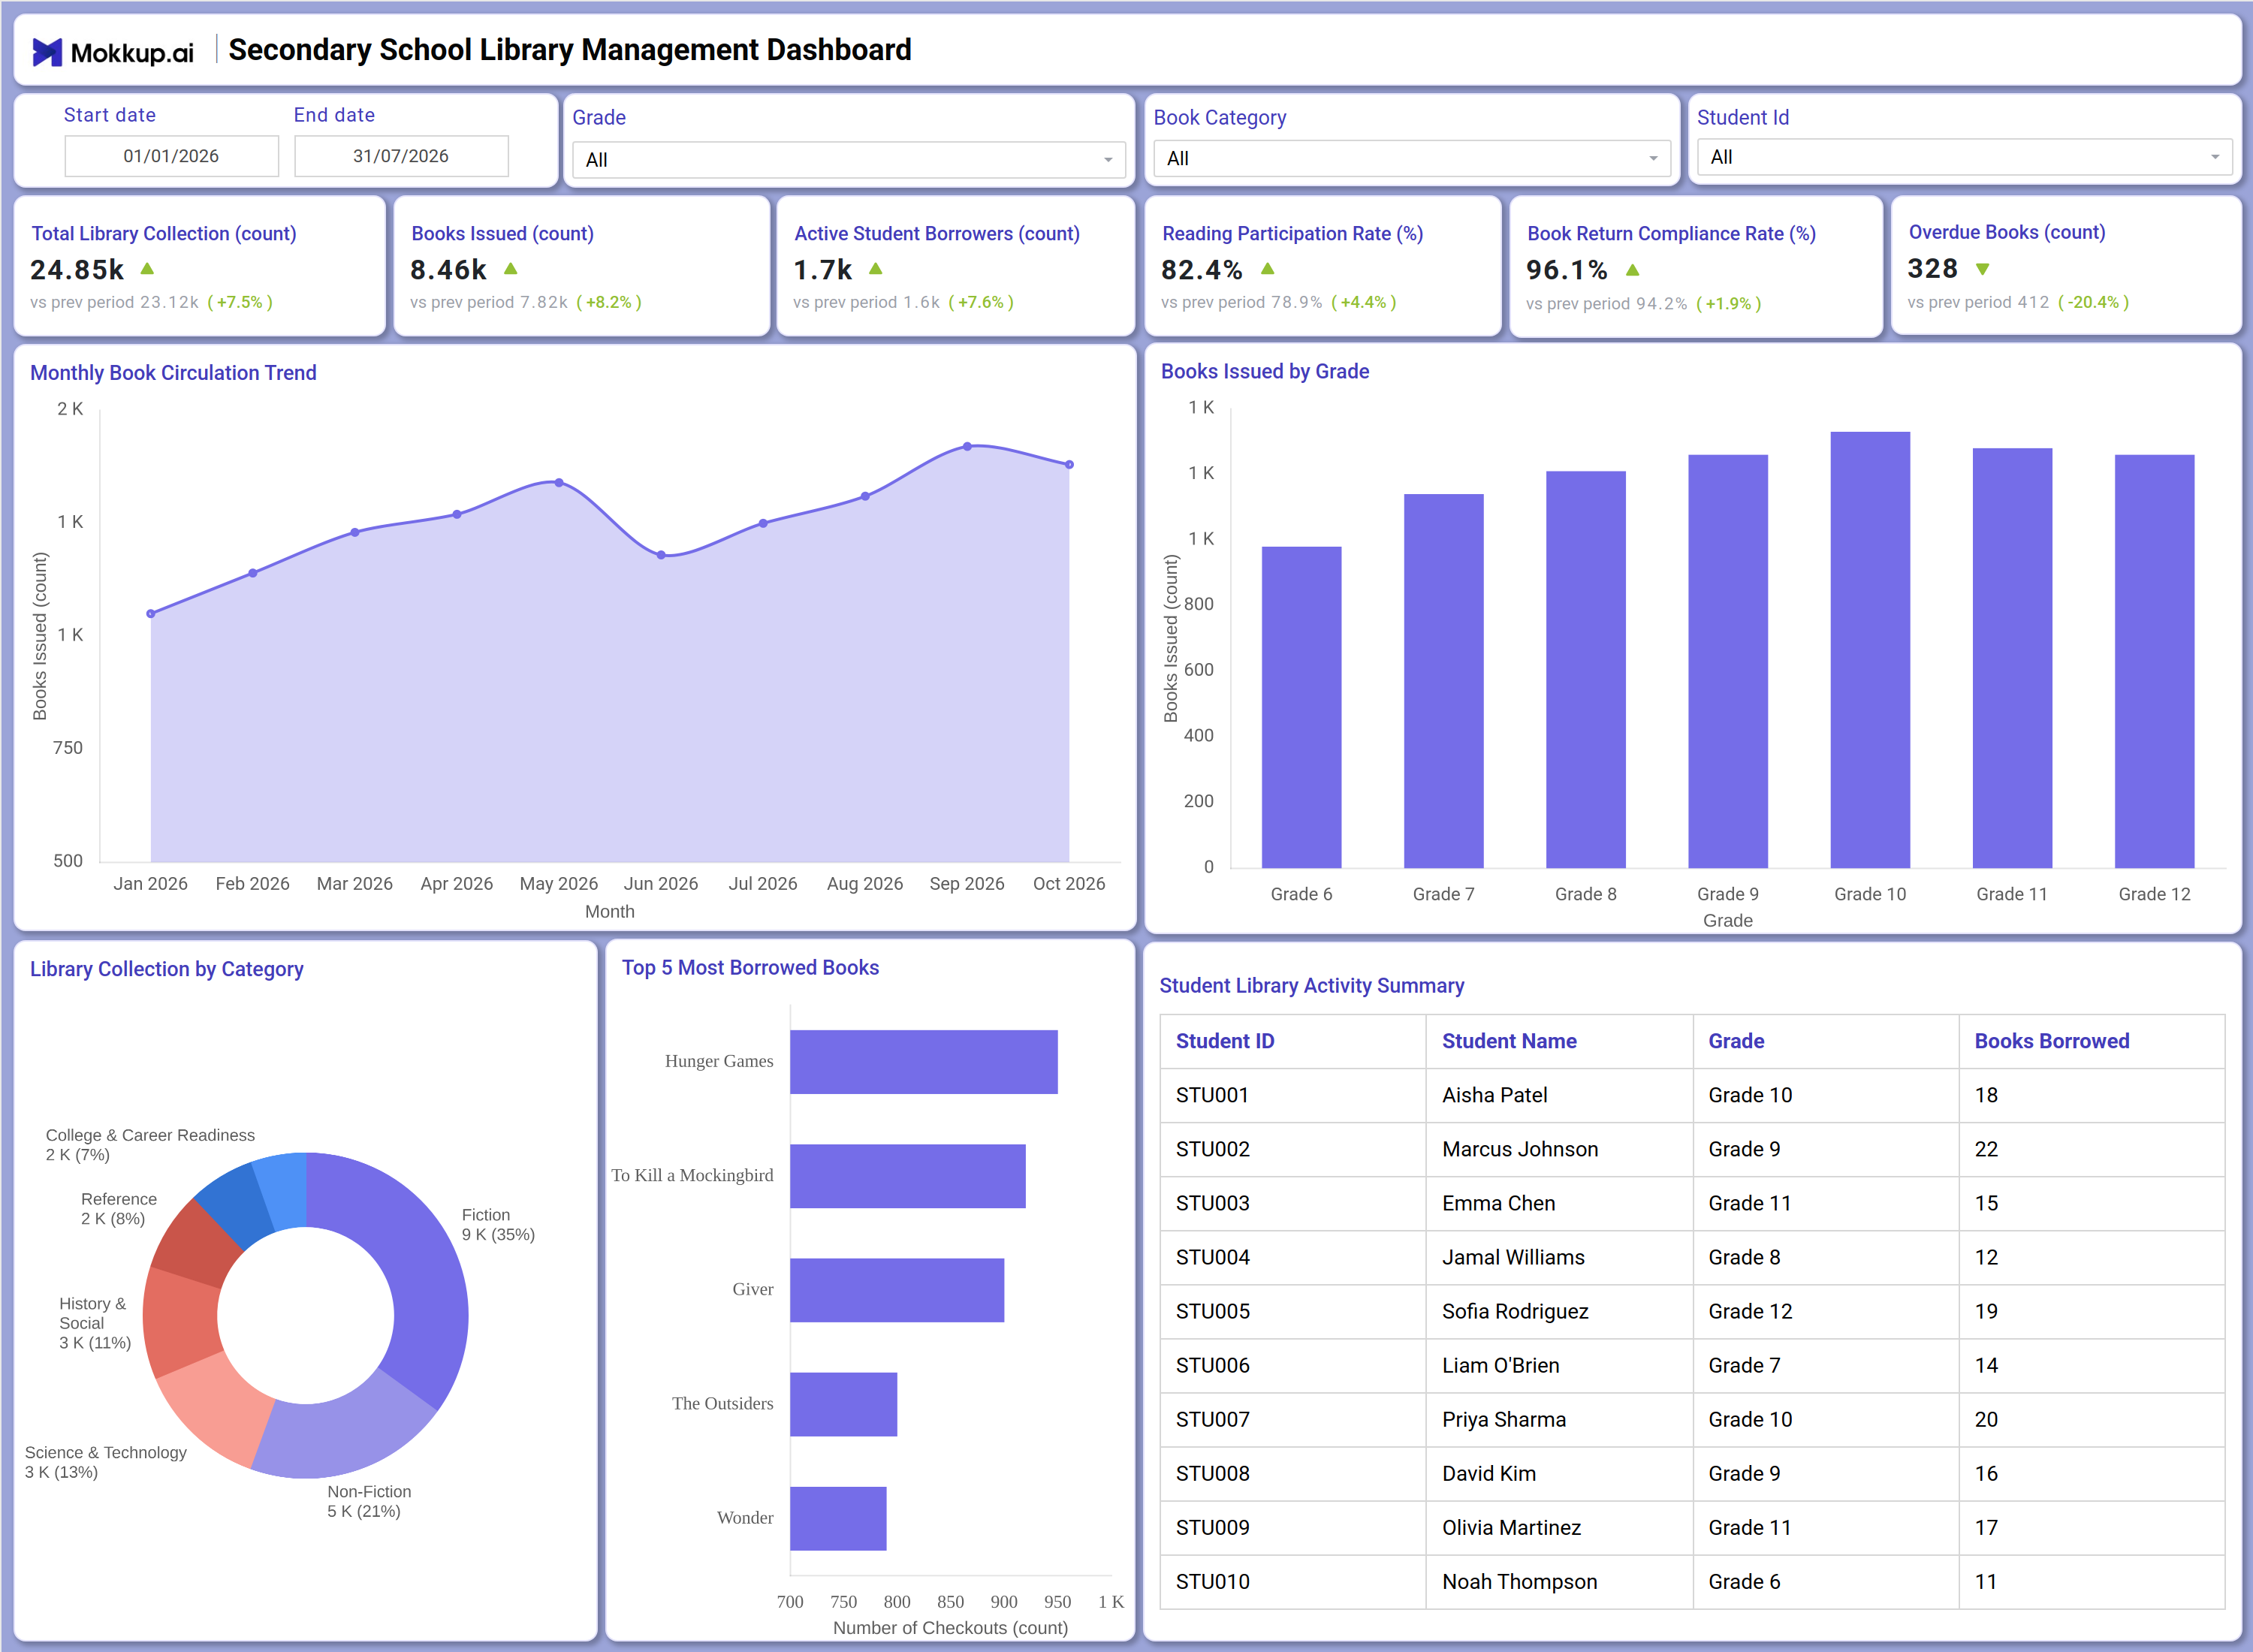Click the Monthly Book Circulation Trend title
The image size is (2253, 1652).
point(173,373)
